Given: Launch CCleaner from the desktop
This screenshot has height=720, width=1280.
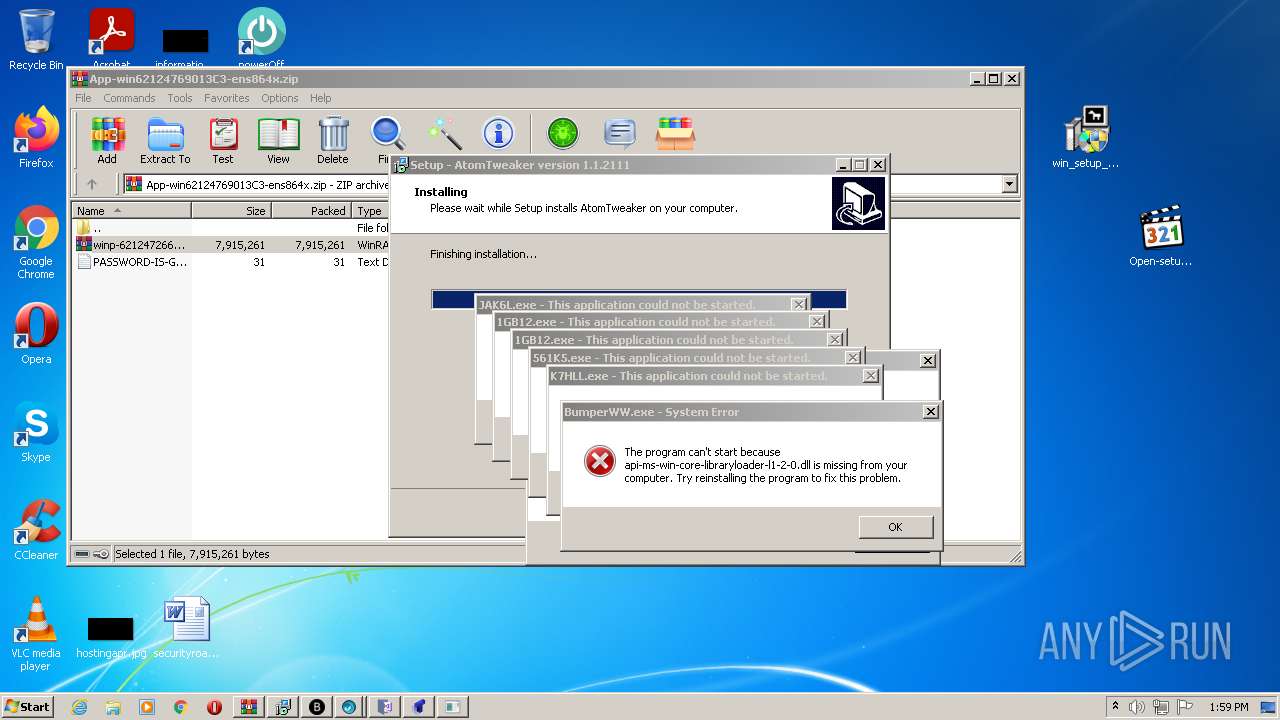Looking at the screenshot, I should click(36, 530).
